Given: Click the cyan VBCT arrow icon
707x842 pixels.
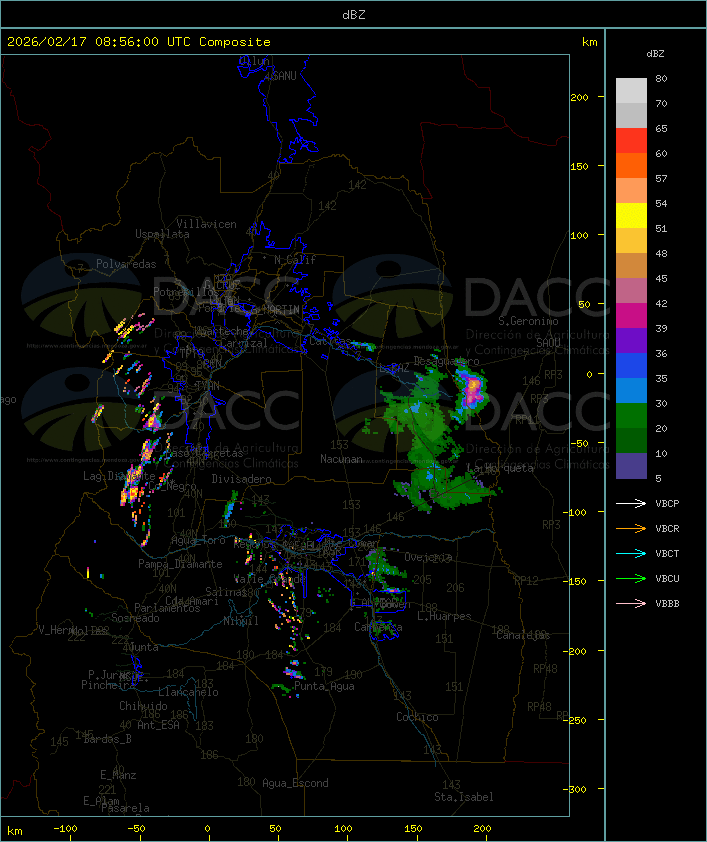Looking at the screenshot, I should point(631,553).
